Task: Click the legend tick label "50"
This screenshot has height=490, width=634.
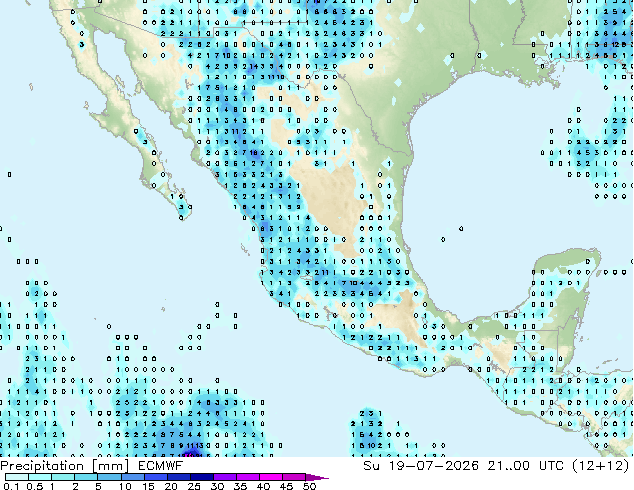Action: 309,486
